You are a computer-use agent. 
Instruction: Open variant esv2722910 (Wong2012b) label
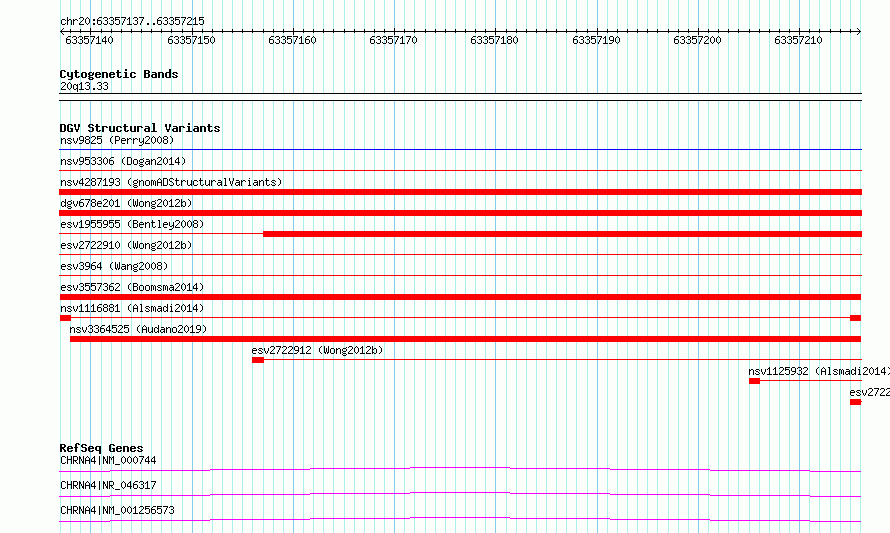point(126,245)
